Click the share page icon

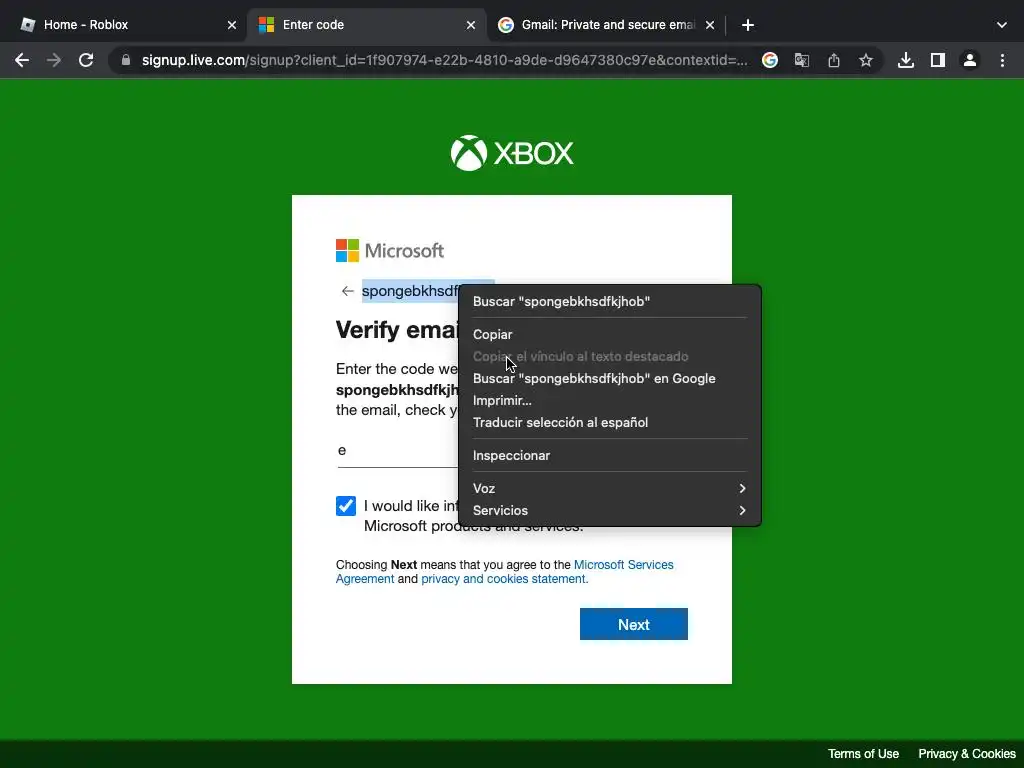click(834, 61)
